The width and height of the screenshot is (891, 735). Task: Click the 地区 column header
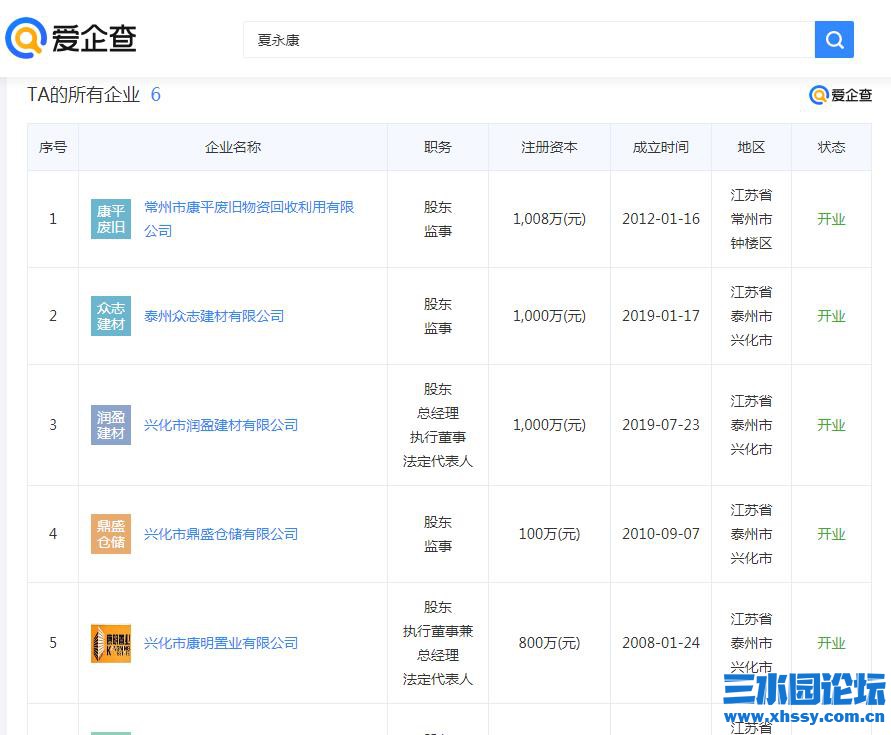tap(751, 147)
